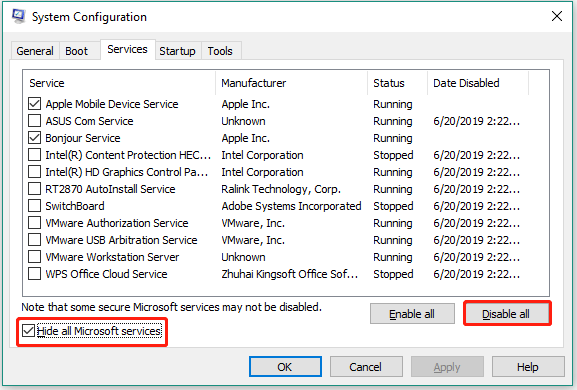Check WPS Office Cloud Service checkbox
This screenshot has height=390, width=577.
35,274
